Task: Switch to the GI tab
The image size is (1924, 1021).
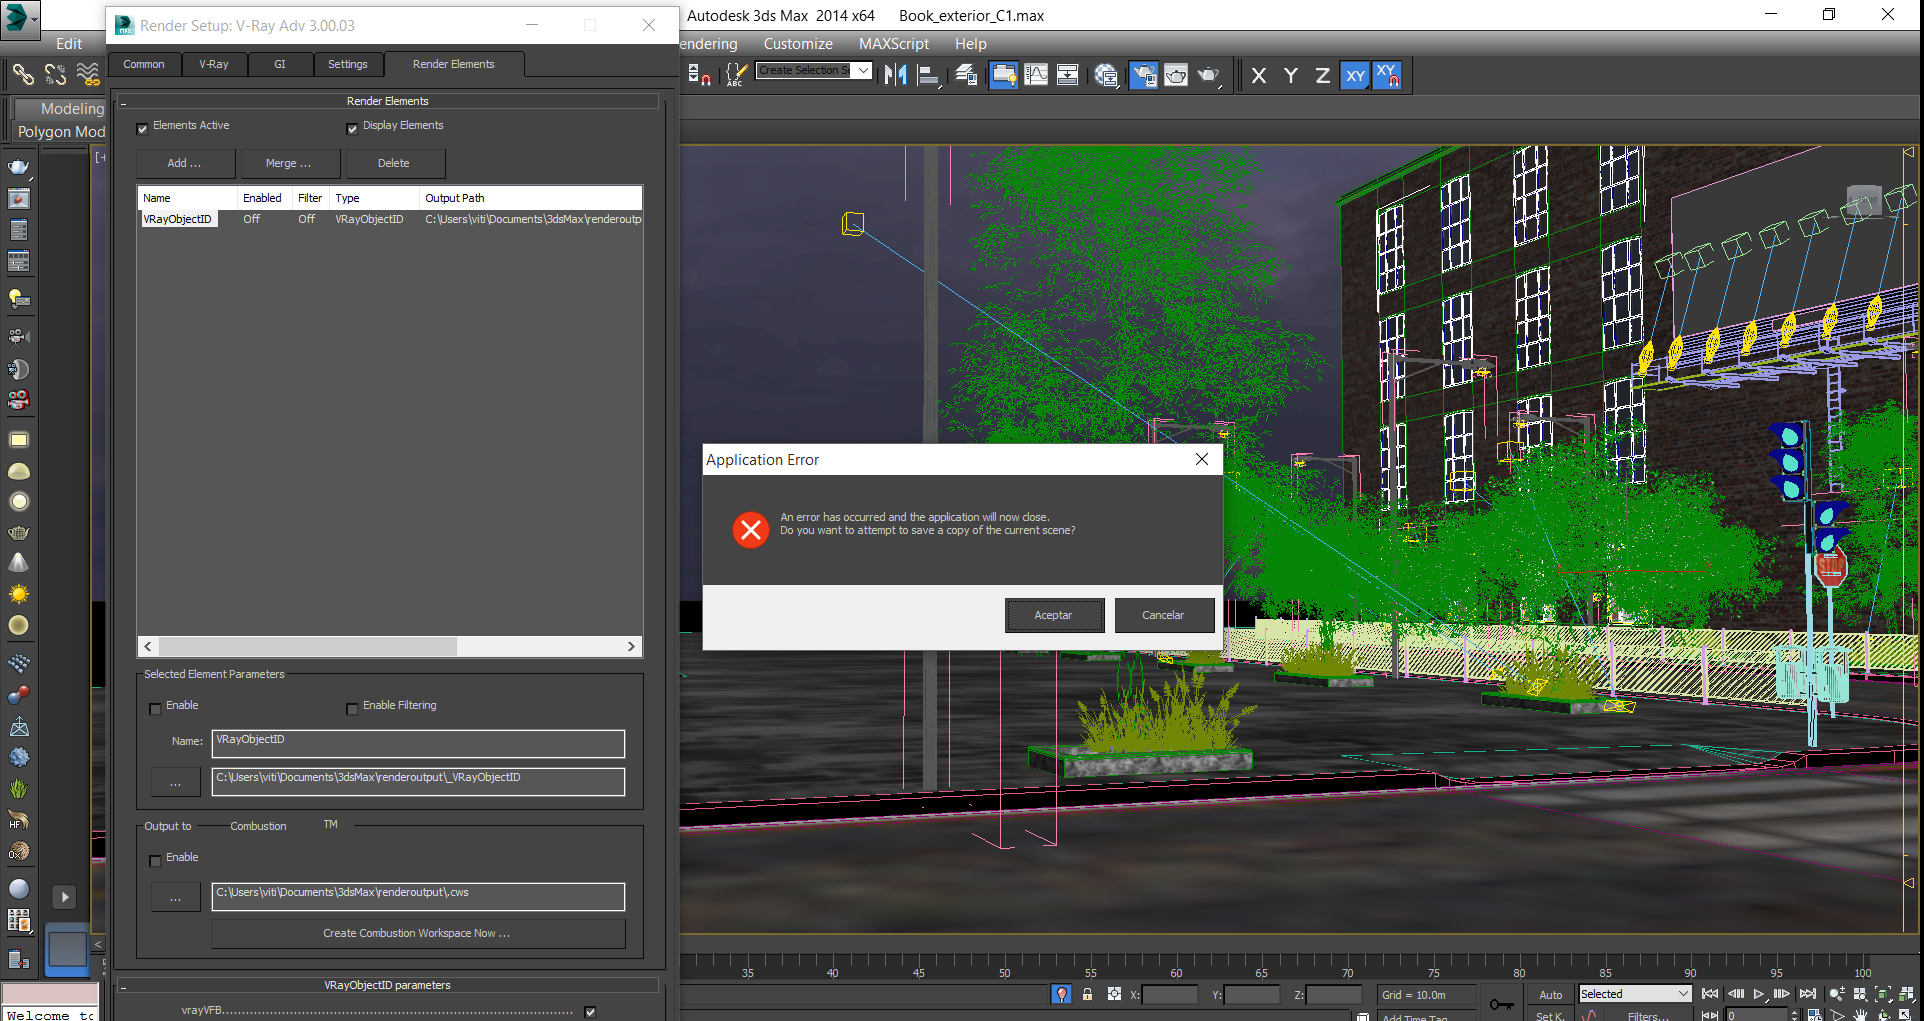Action: [x=280, y=64]
